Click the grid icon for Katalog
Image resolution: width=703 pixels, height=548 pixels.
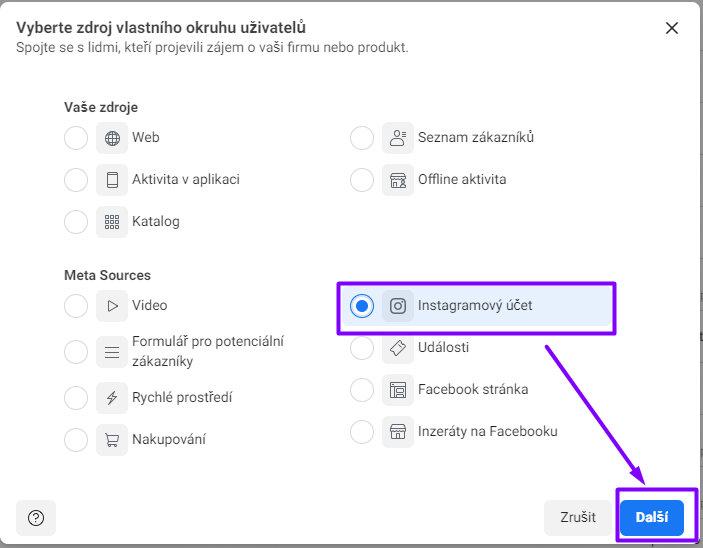coord(112,222)
